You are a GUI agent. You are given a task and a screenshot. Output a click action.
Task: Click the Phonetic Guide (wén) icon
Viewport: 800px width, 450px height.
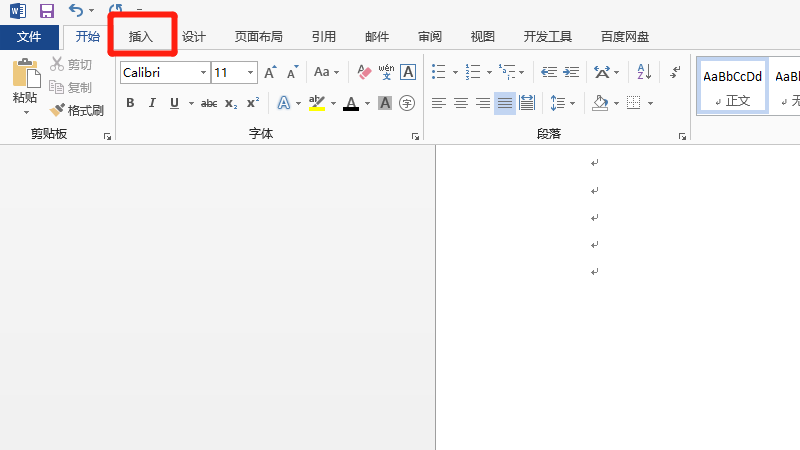(x=386, y=73)
